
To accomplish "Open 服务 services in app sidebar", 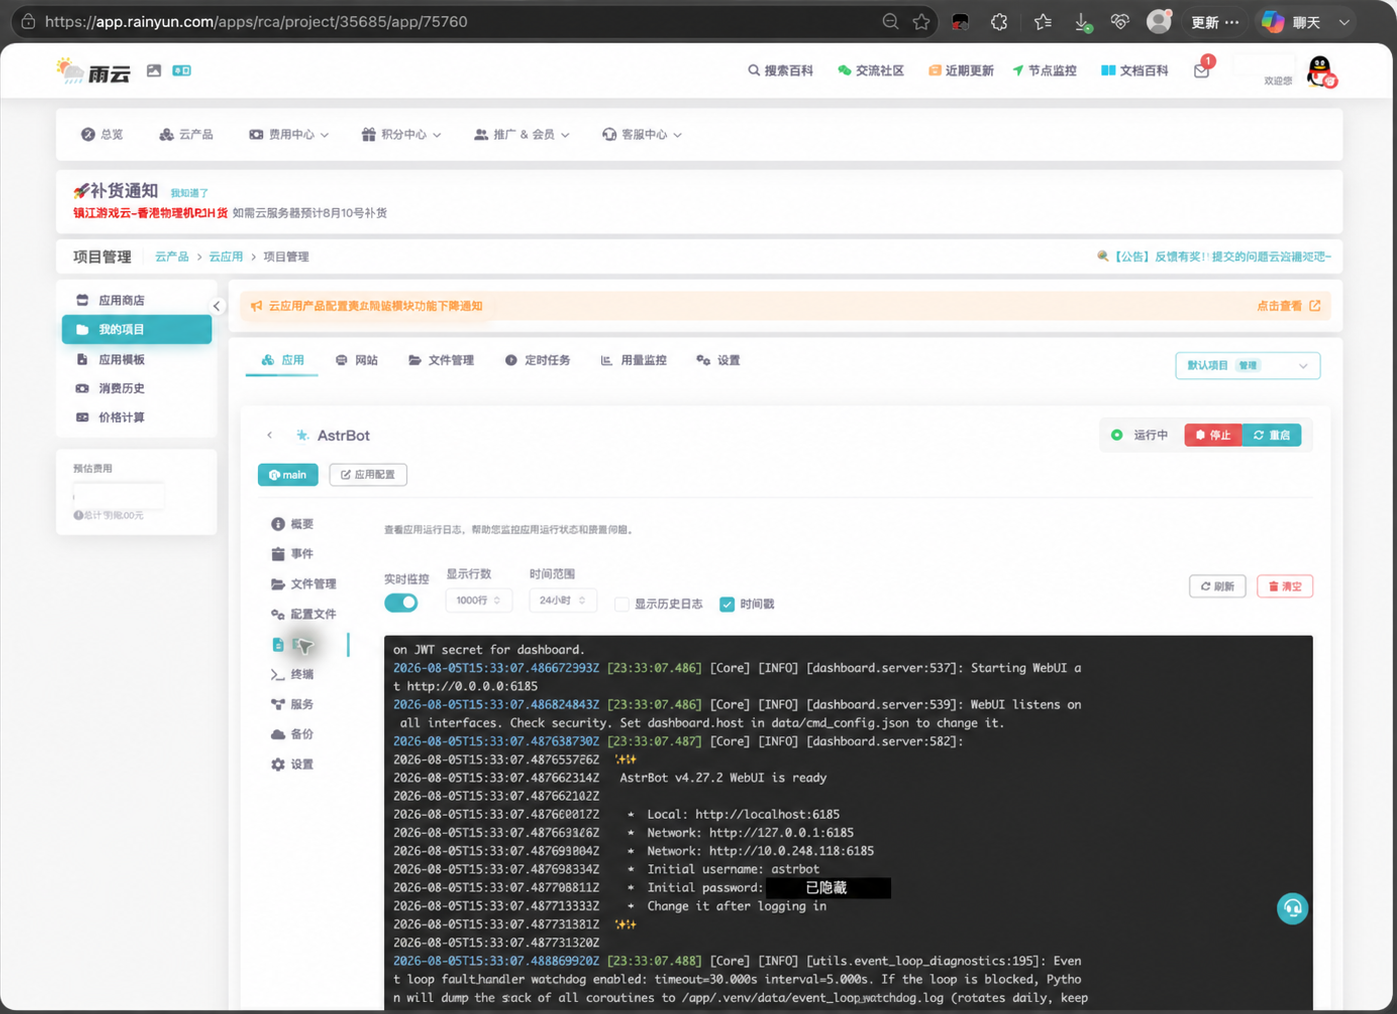I will pos(292,704).
